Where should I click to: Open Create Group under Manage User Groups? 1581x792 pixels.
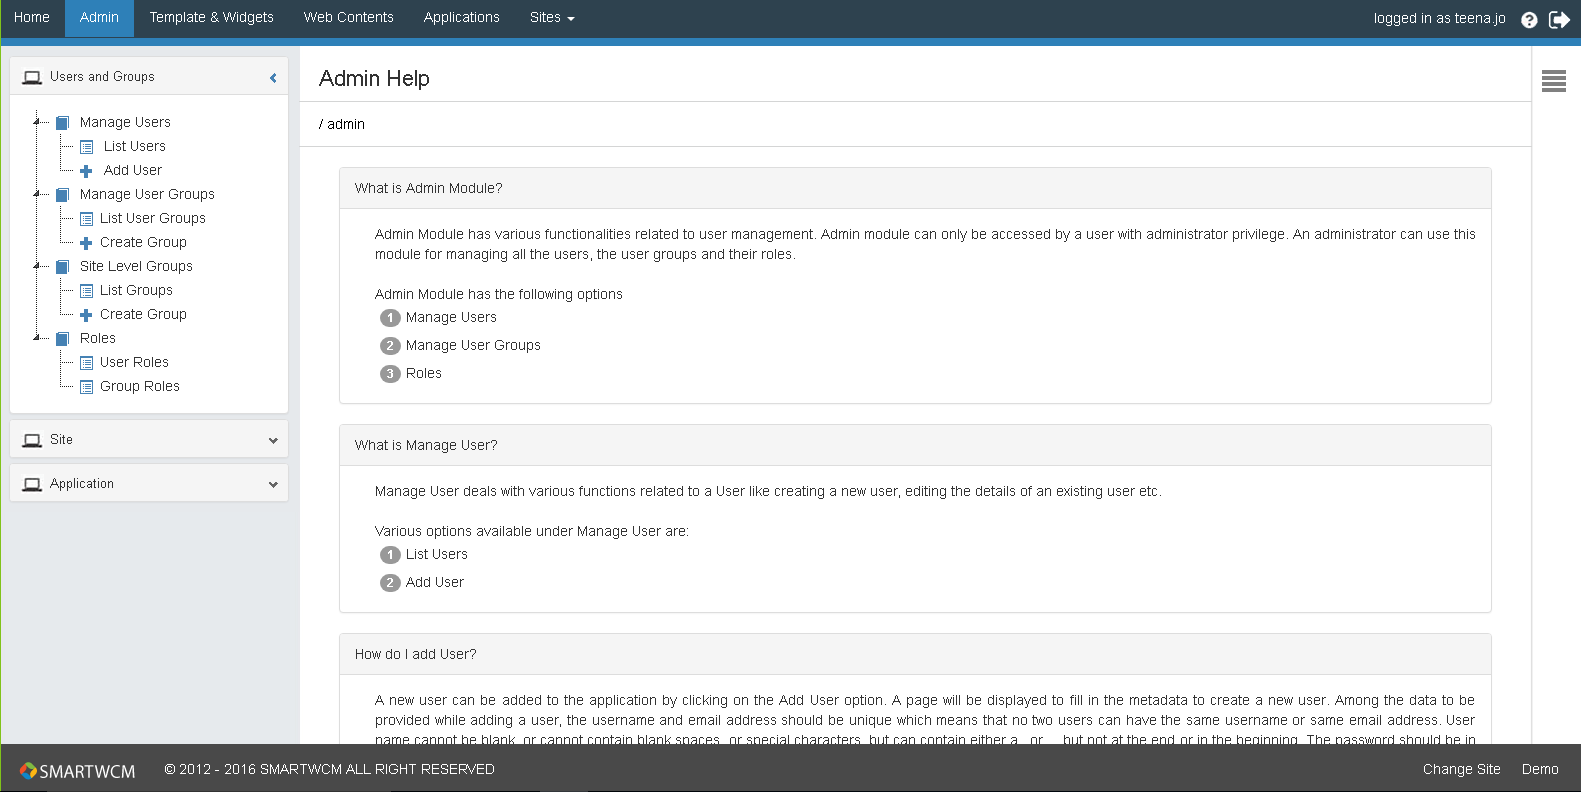[143, 242]
